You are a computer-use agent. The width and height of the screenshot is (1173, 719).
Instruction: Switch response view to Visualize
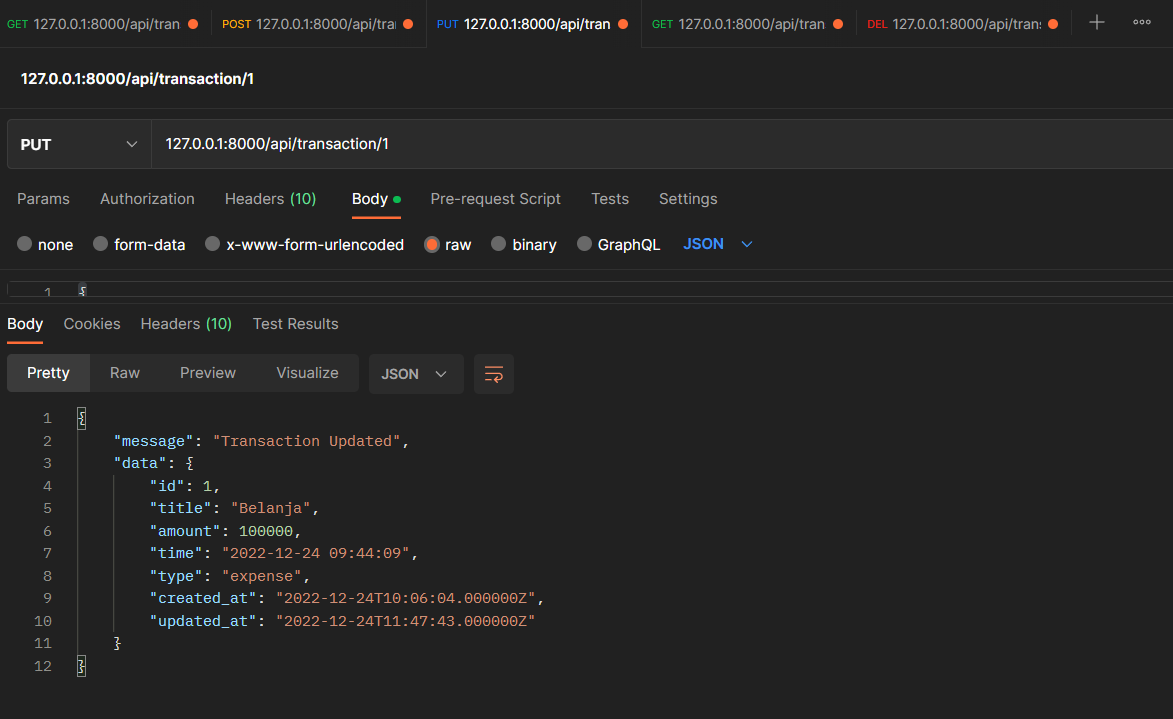307,373
